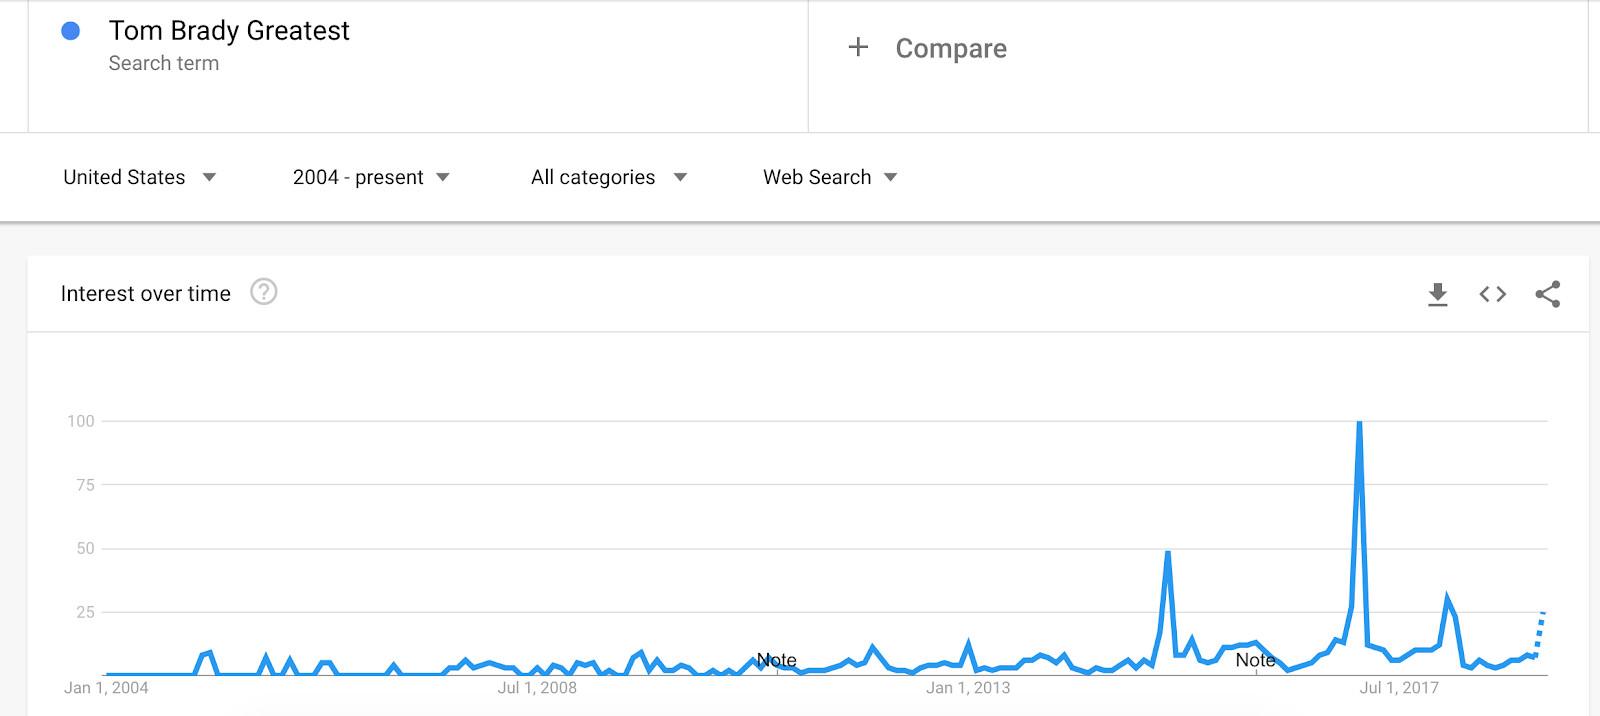Edit the Tom Brady Greatest search term
The height and width of the screenshot is (716, 1600).
229,31
